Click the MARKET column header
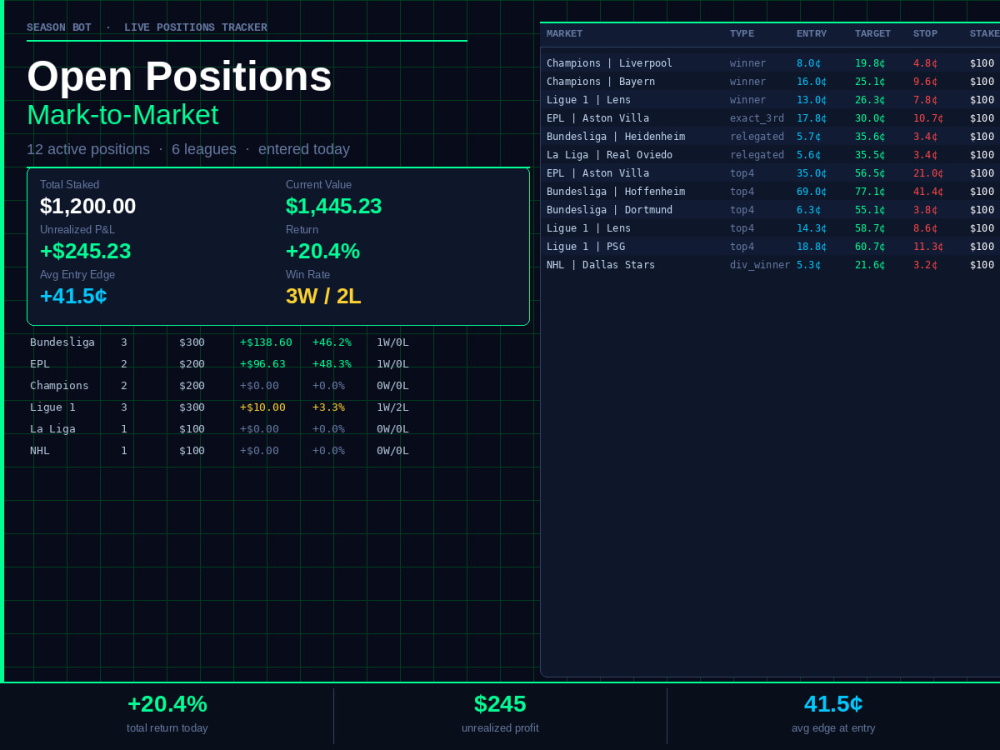Screen dimensions: 1000x750 tap(564, 34)
